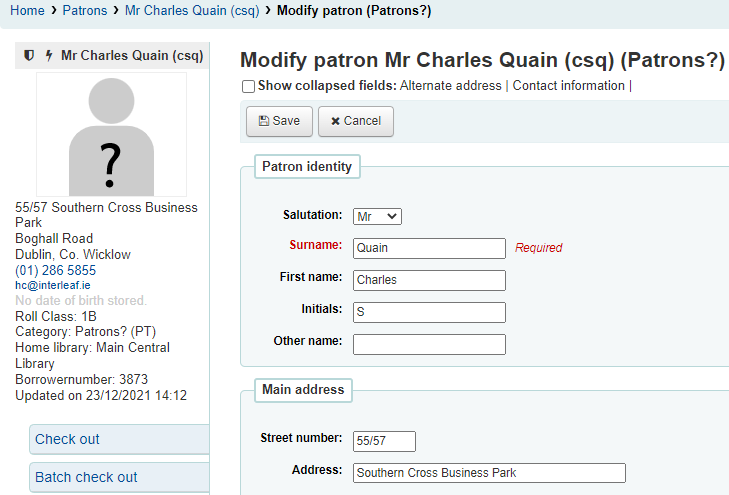Open Mr Charles Quain (csq) breadcrumb
This screenshot has width=729, height=495.
(192, 10)
